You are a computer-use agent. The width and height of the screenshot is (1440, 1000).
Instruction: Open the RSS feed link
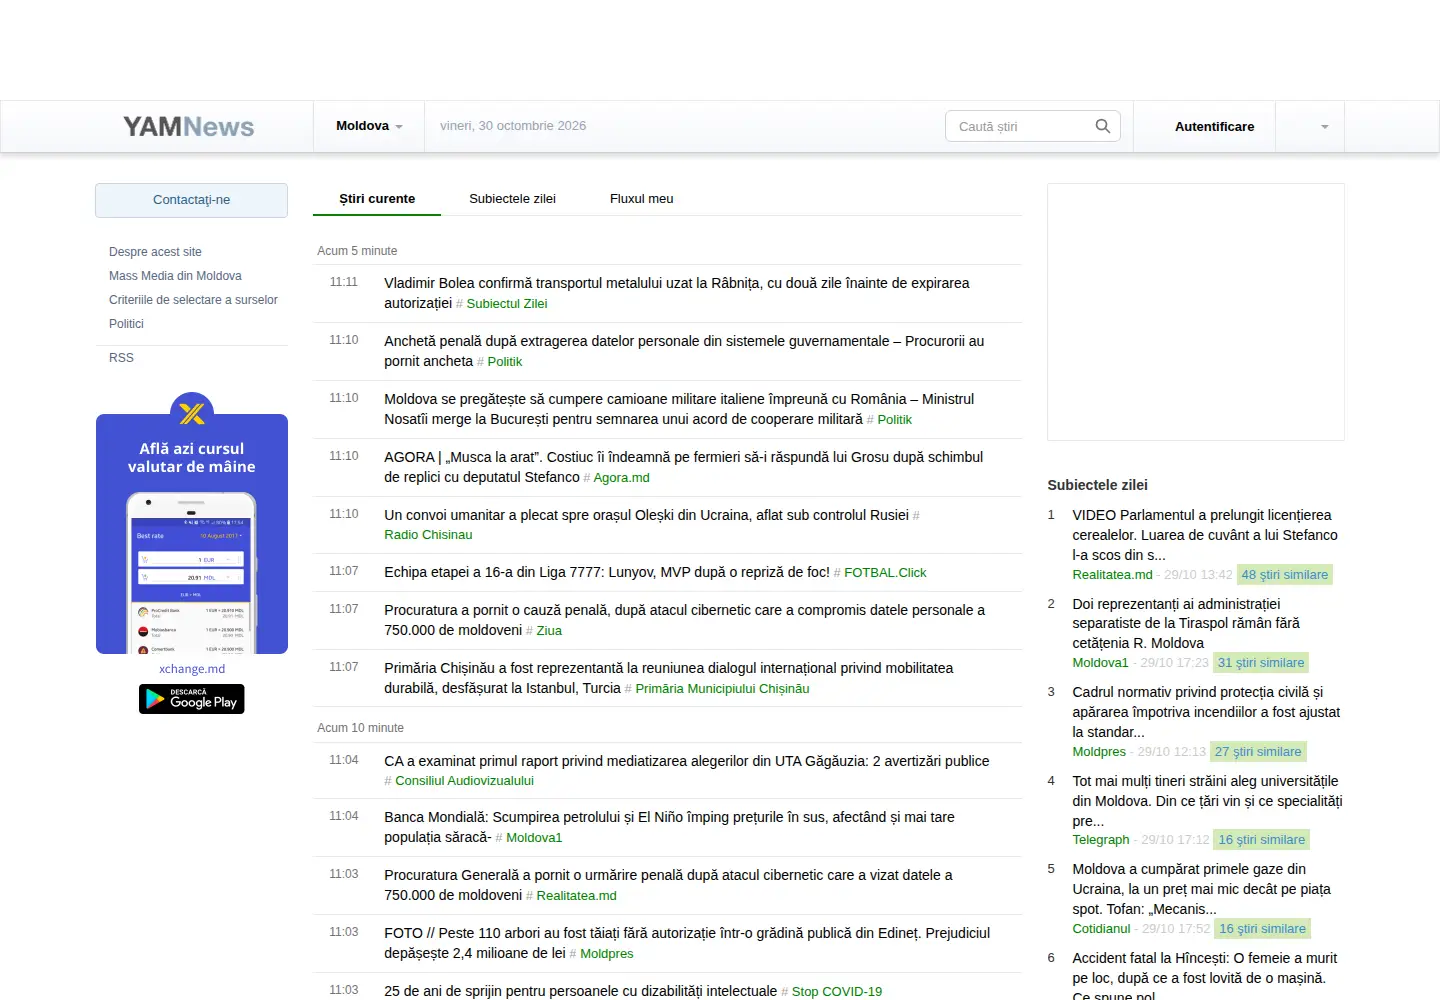121,358
